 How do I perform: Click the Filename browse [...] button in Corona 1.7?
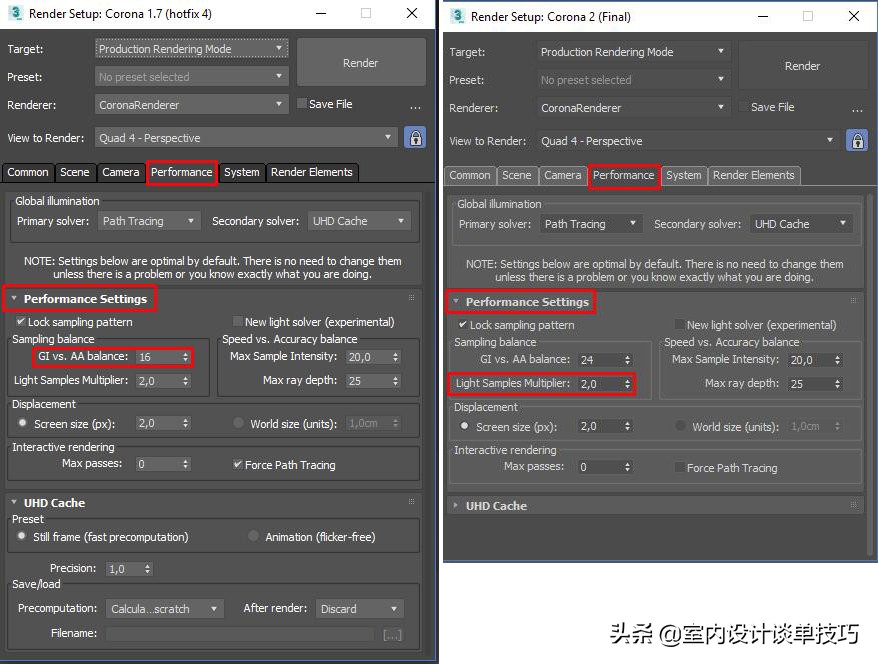point(393,635)
